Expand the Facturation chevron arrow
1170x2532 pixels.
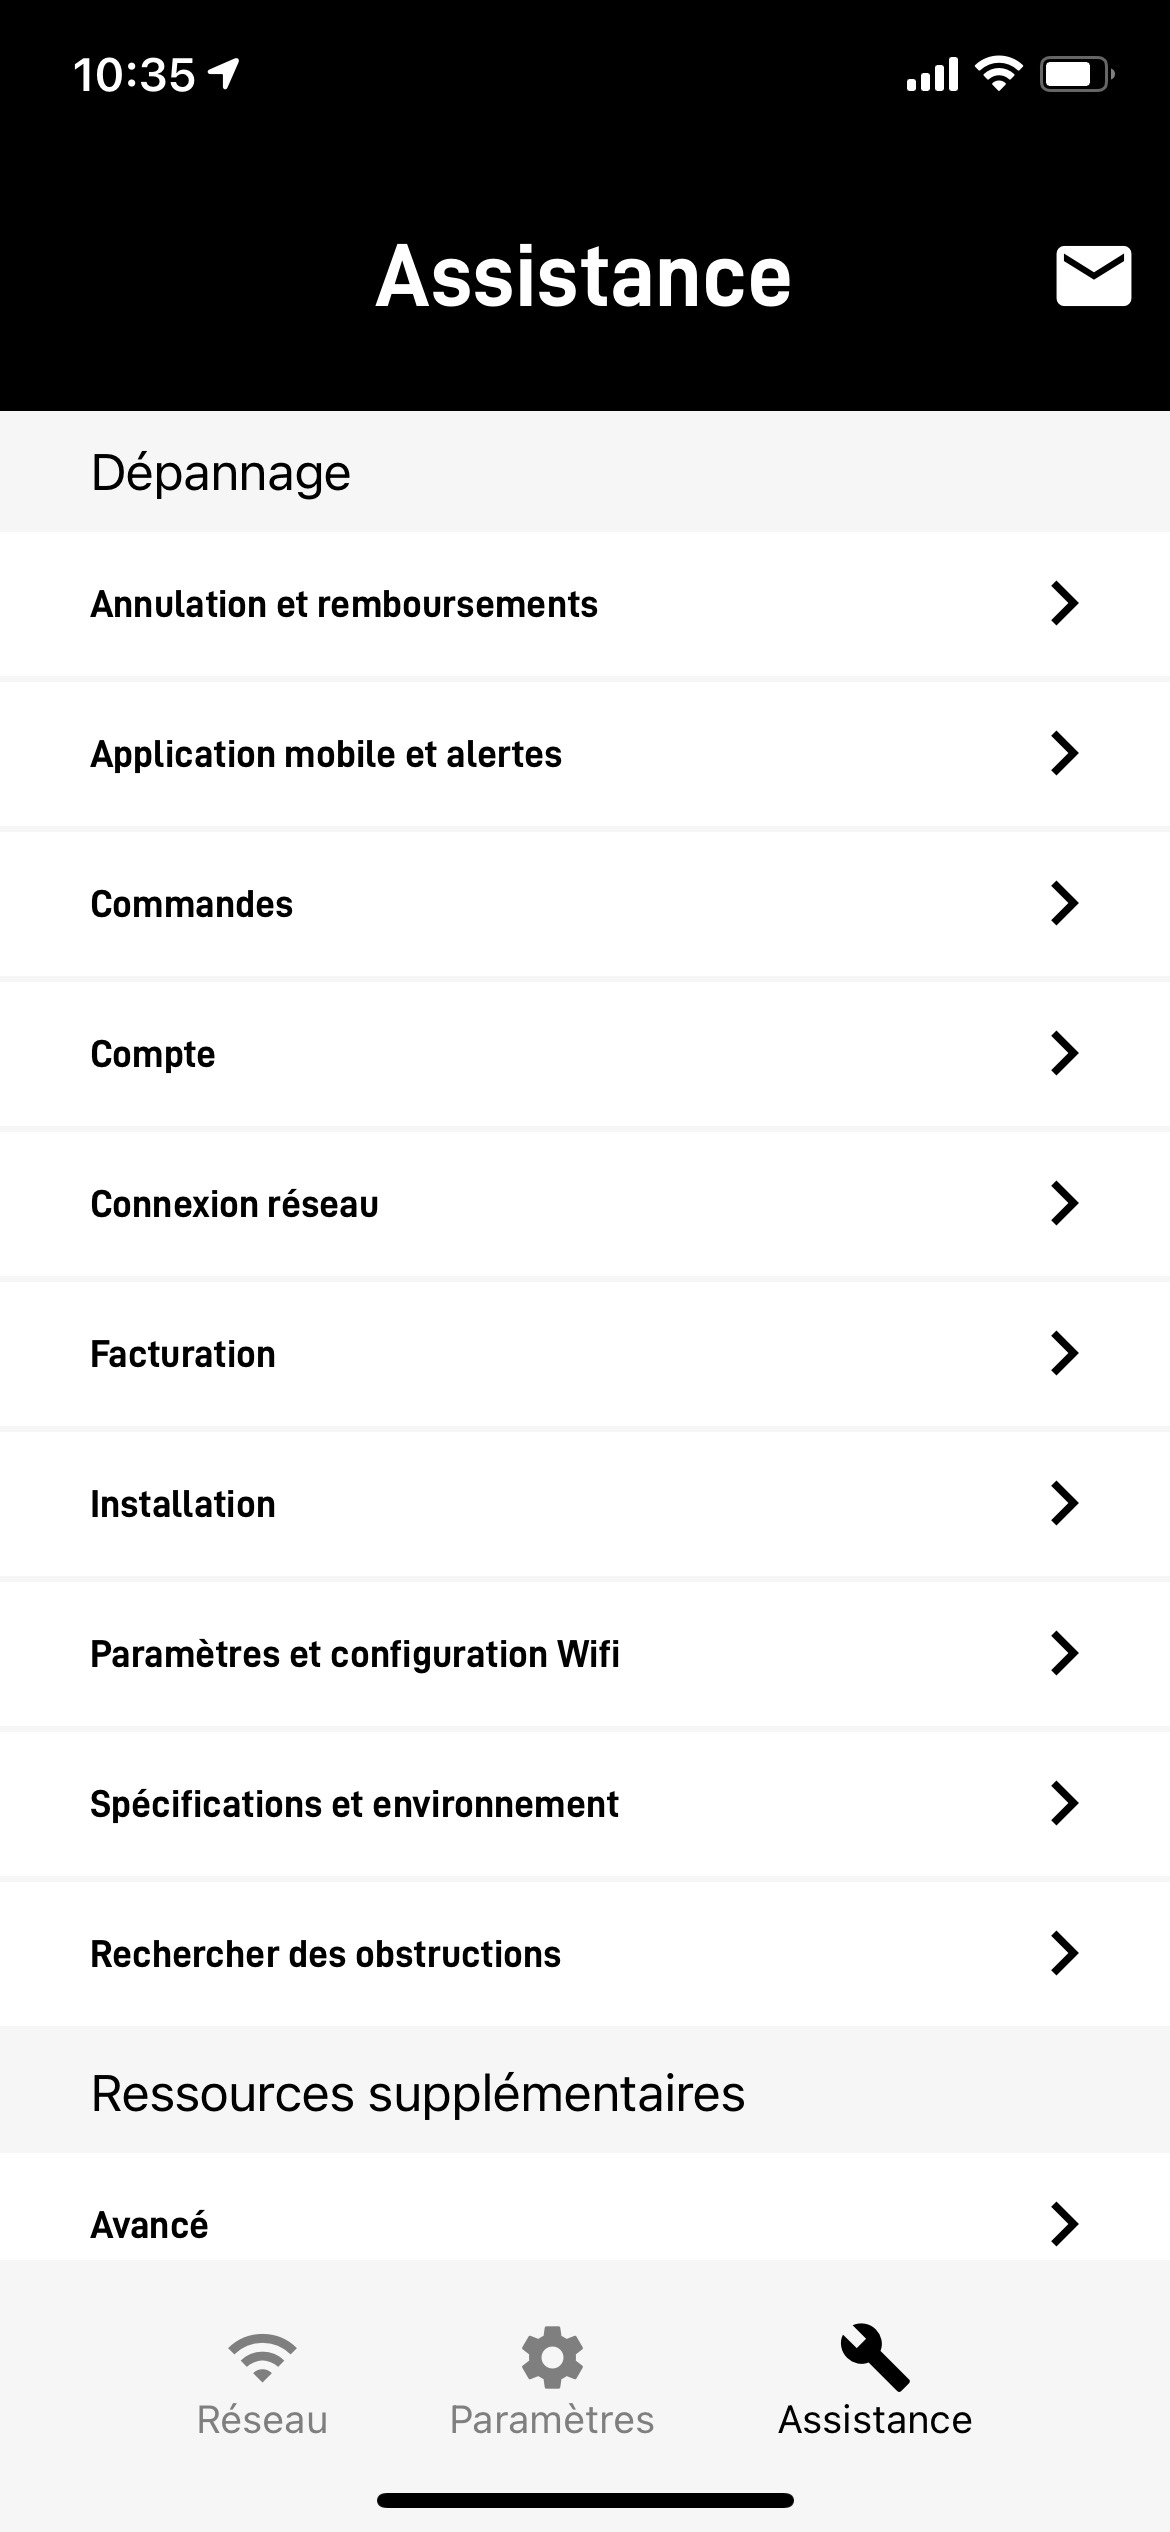(1064, 1354)
